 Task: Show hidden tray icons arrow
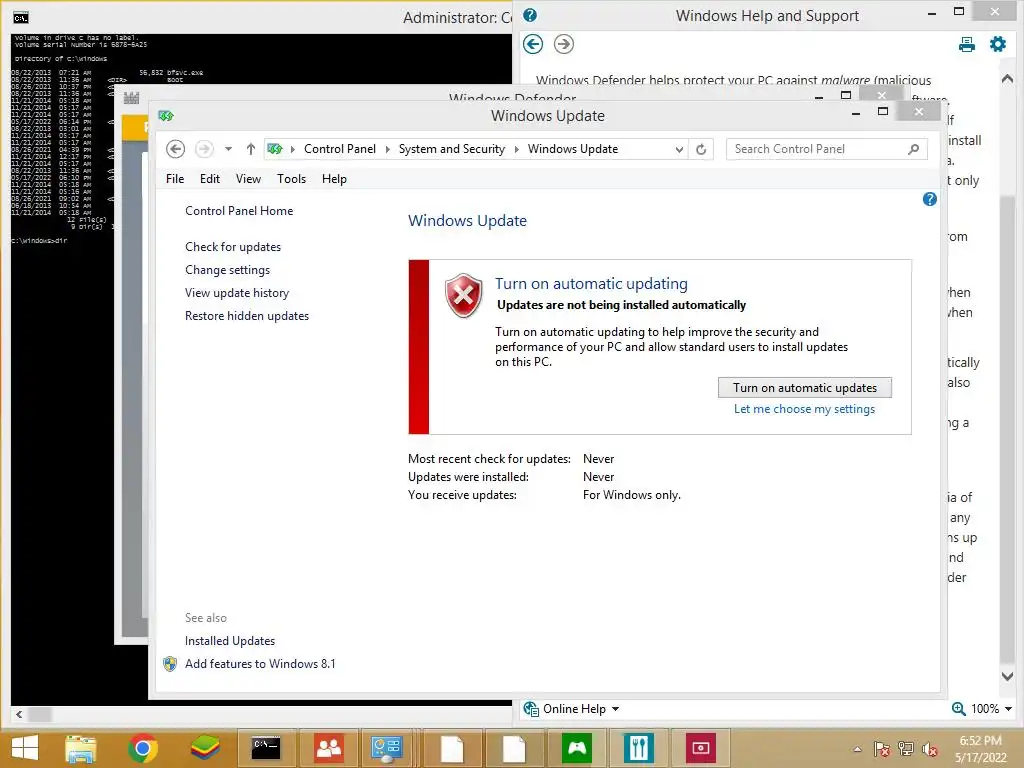[x=857, y=749]
